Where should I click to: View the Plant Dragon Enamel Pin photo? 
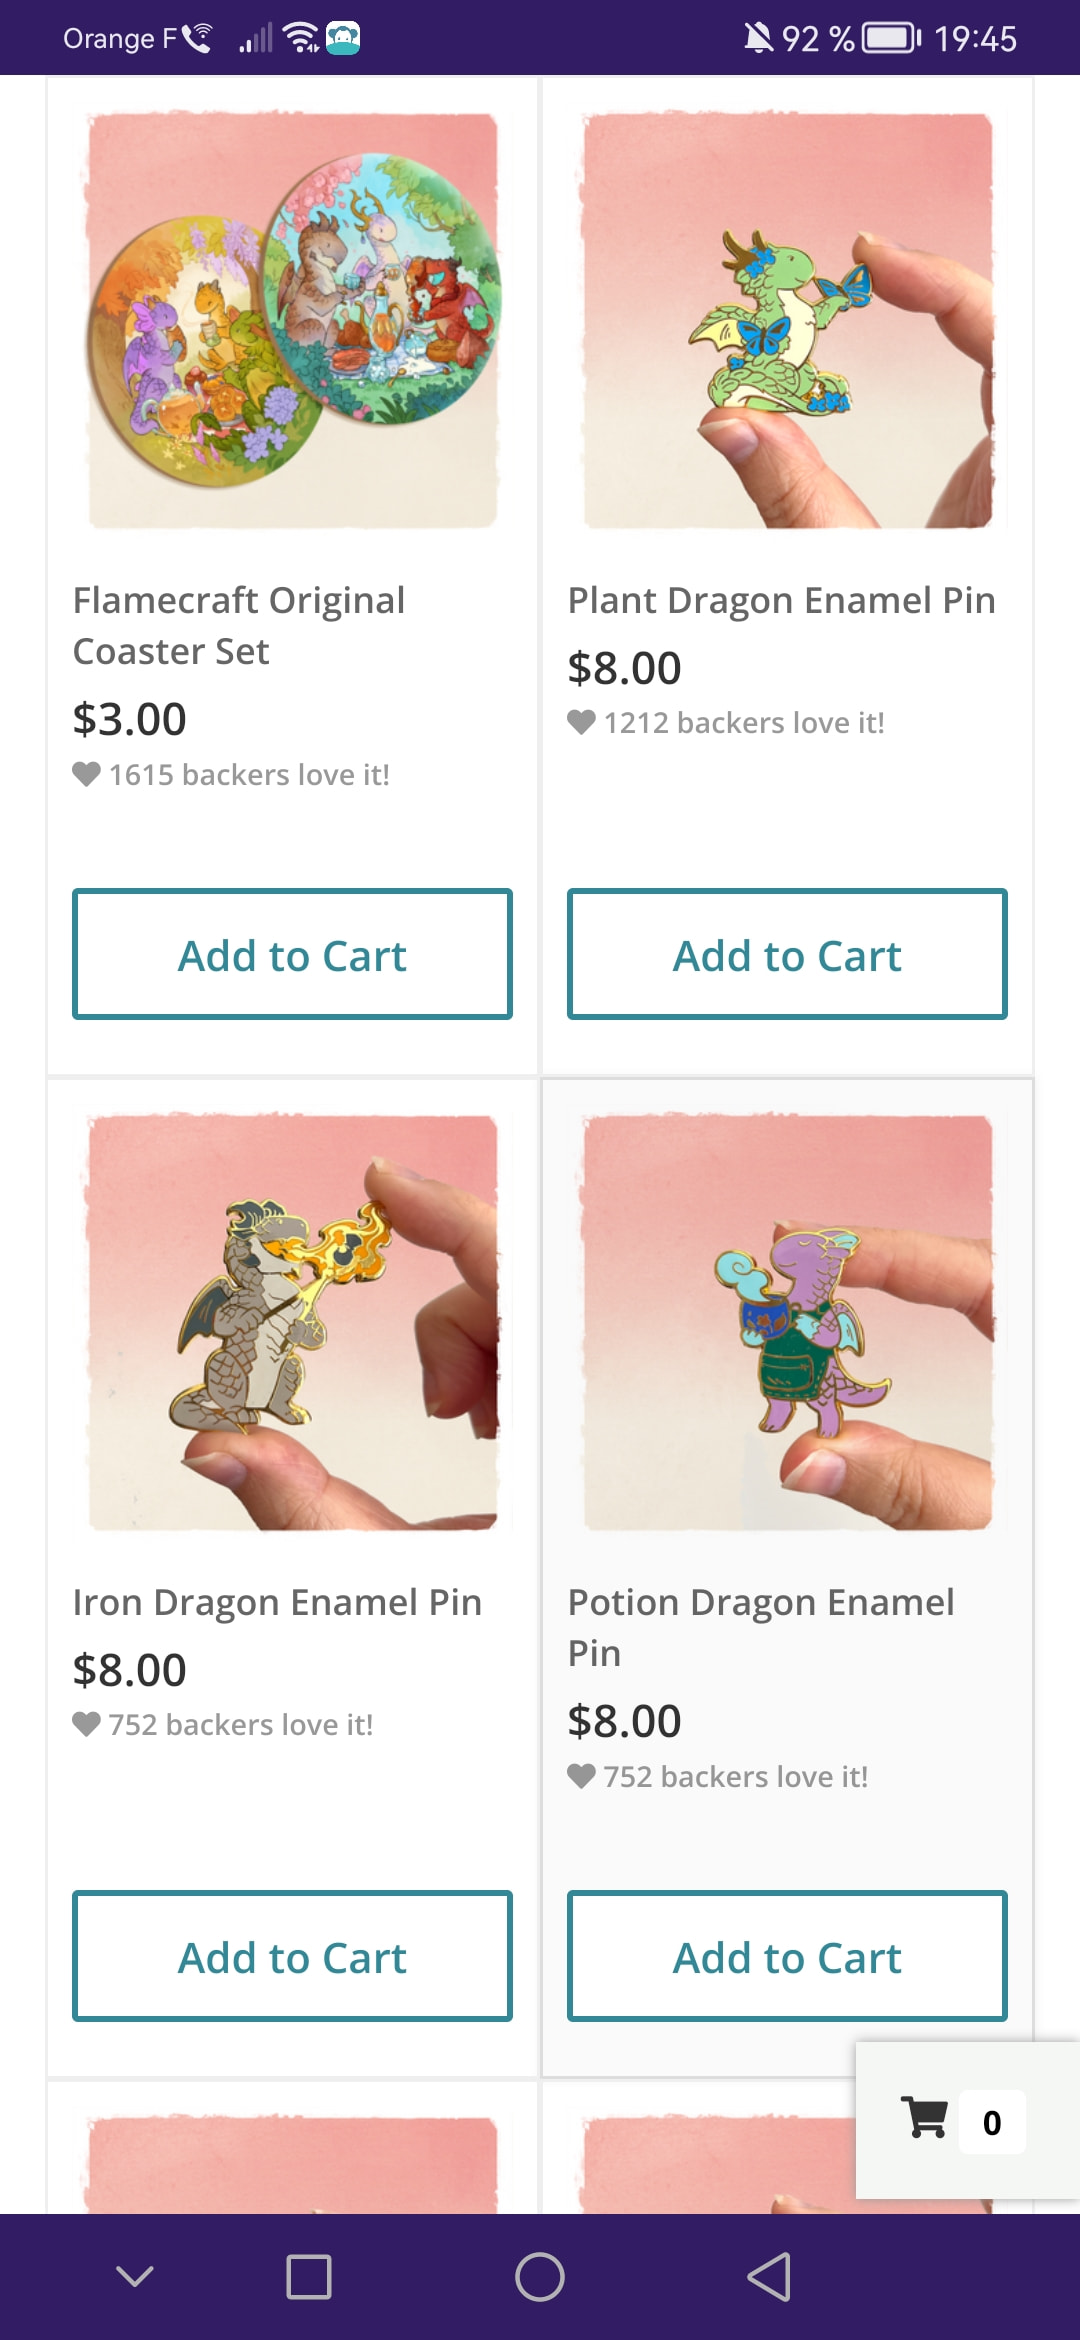[787, 320]
